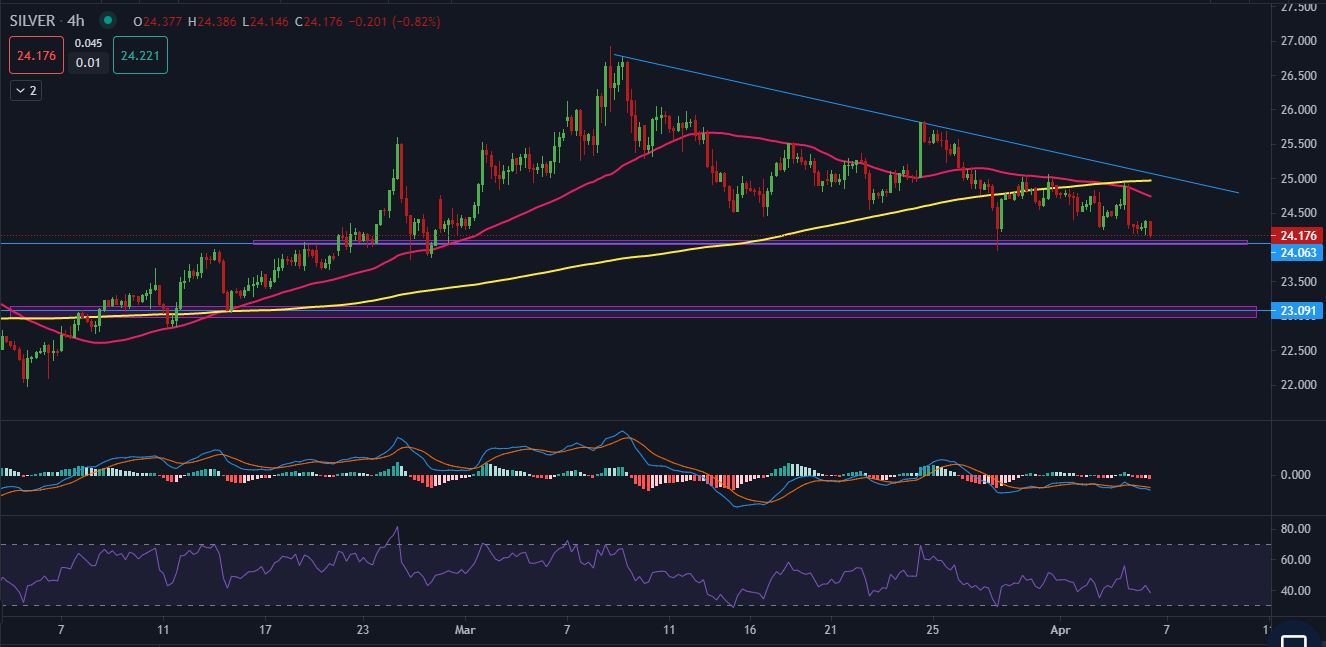Select the upper purple support zone near 24.063

click(750, 242)
